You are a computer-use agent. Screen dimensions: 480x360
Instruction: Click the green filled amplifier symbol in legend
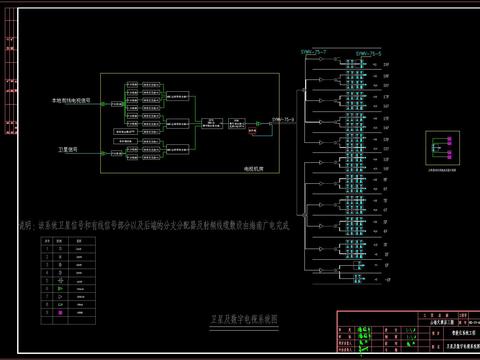(60, 289)
